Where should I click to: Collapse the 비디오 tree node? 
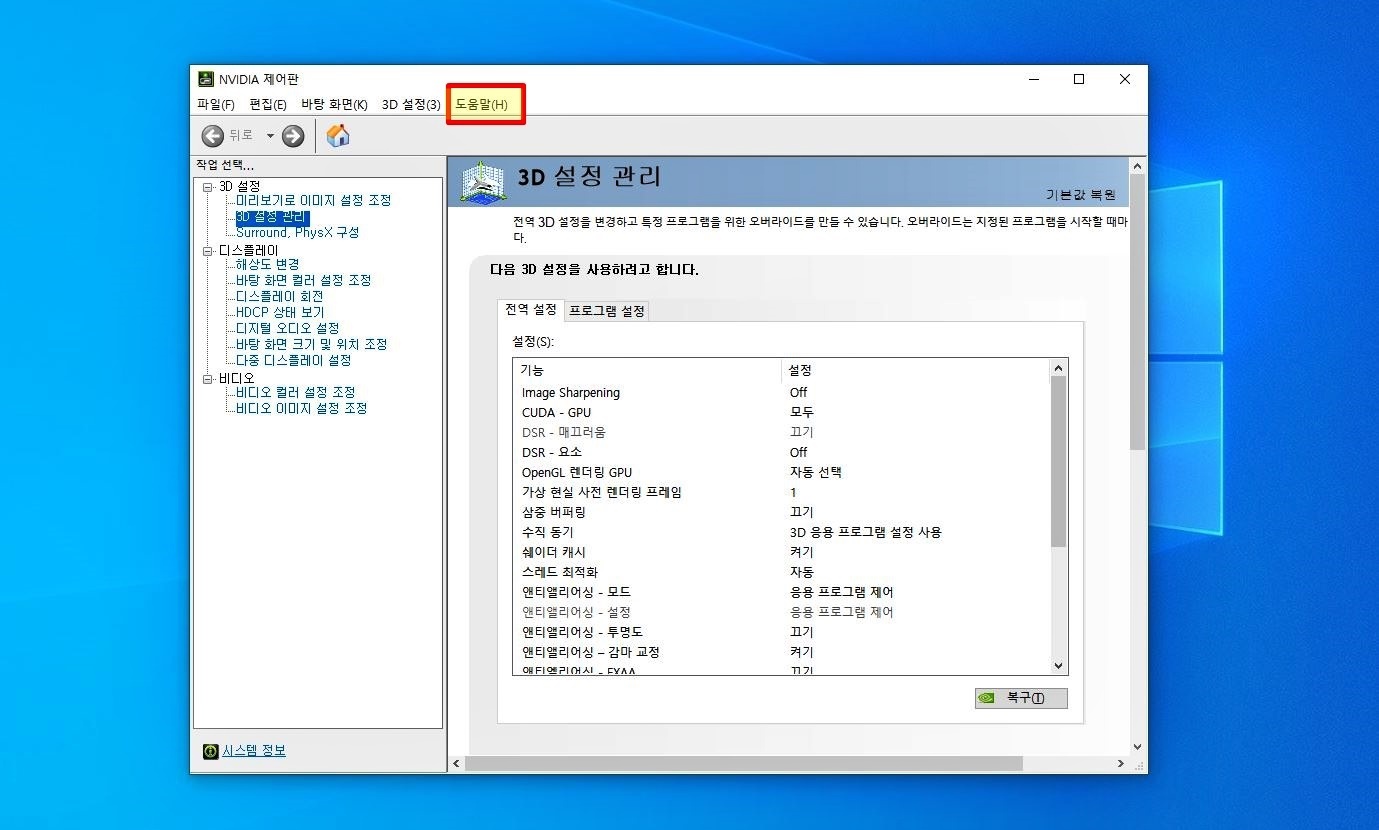208,378
